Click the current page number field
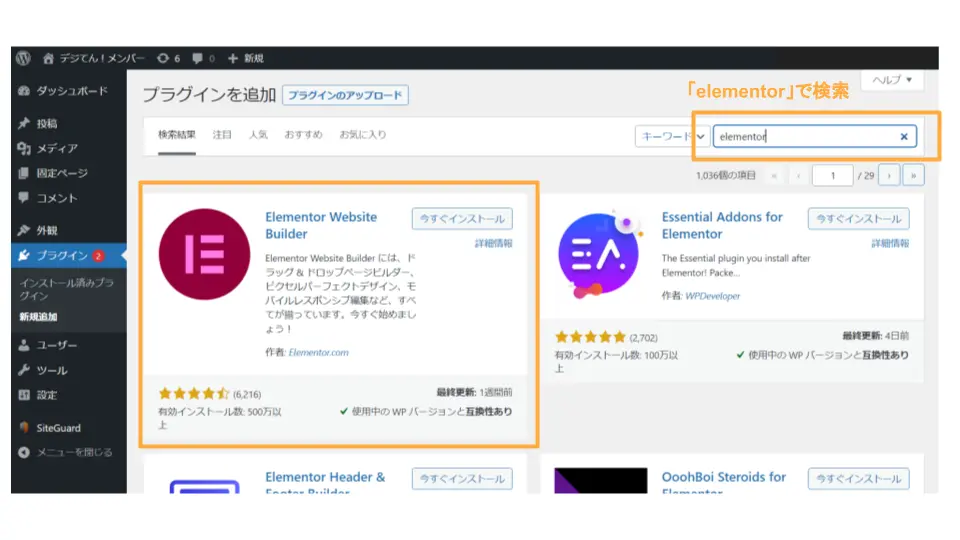Screen dimensions: 960x540 832,176
